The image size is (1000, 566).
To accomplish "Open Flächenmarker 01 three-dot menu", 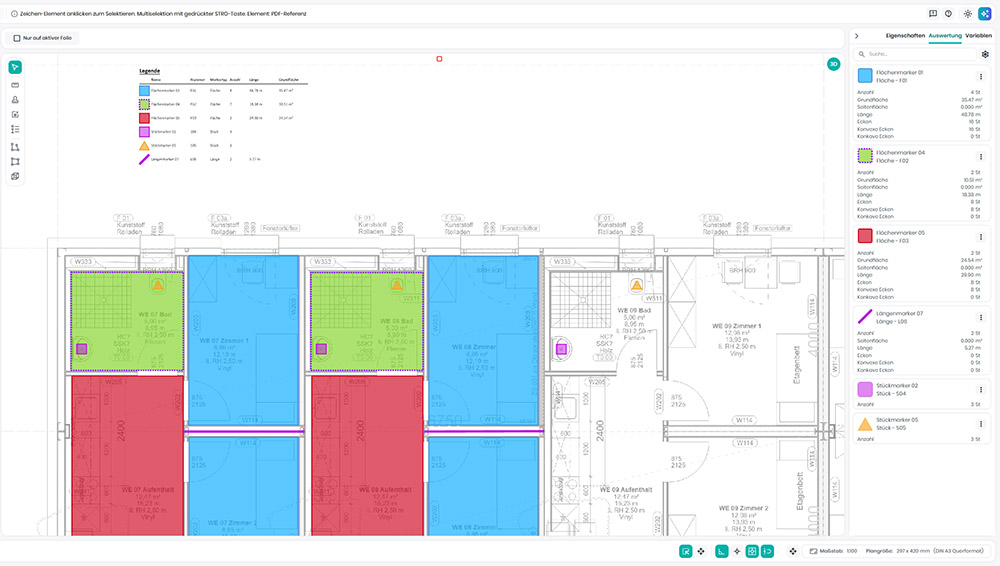I will click(980, 77).
